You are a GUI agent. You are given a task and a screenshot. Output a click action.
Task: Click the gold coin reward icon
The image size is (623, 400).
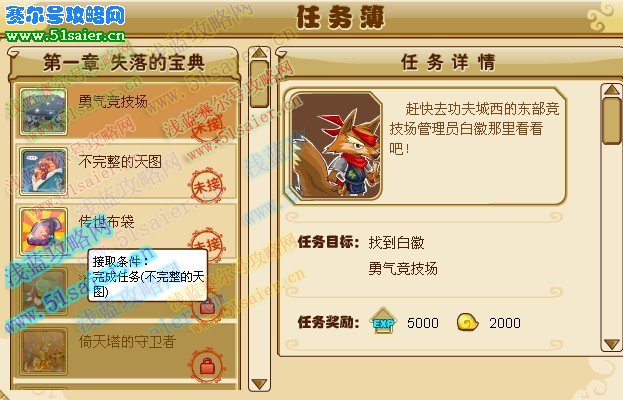(x=468, y=322)
